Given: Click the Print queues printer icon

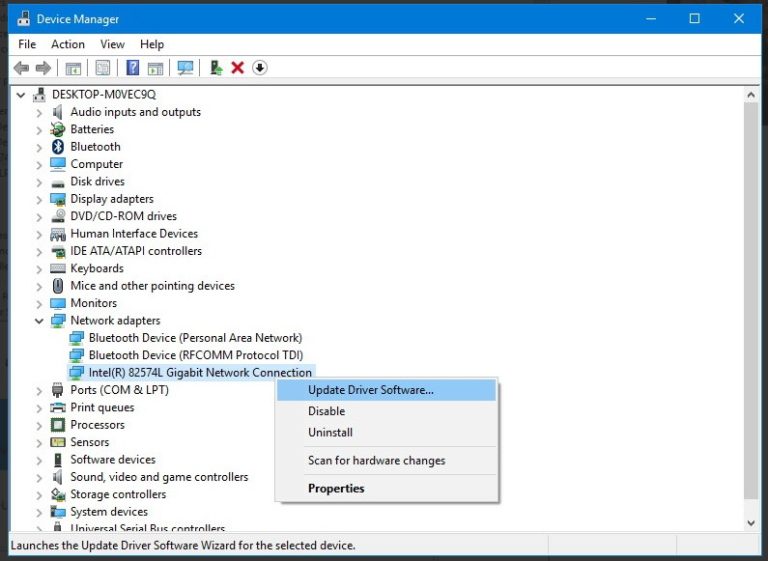Looking at the screenshot, I should click(x=58, y=408).
